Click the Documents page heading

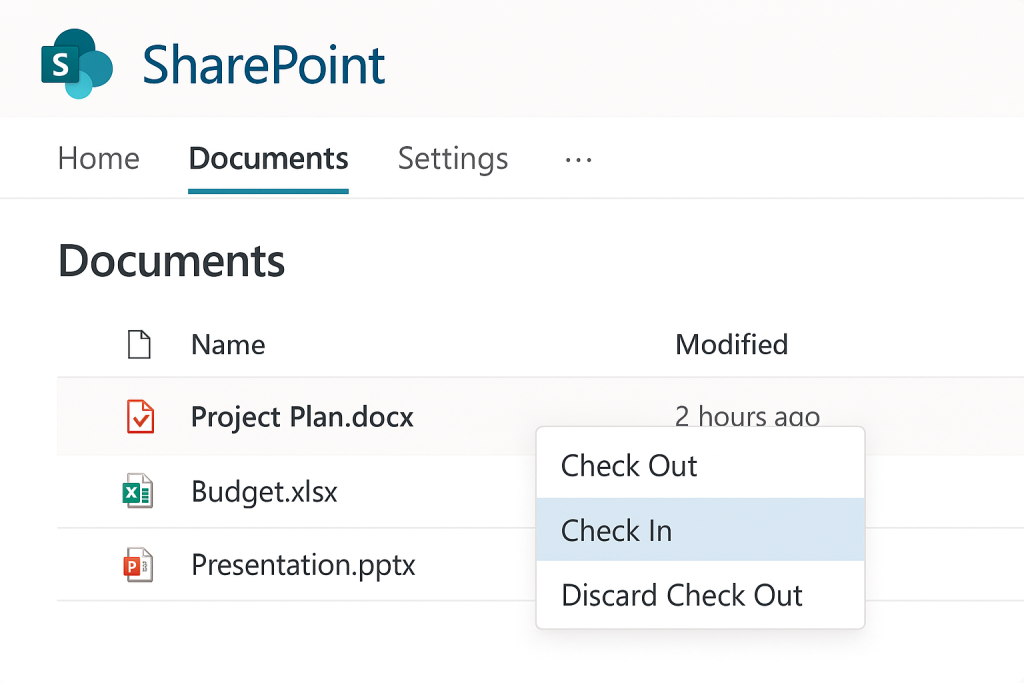point(172,262)
